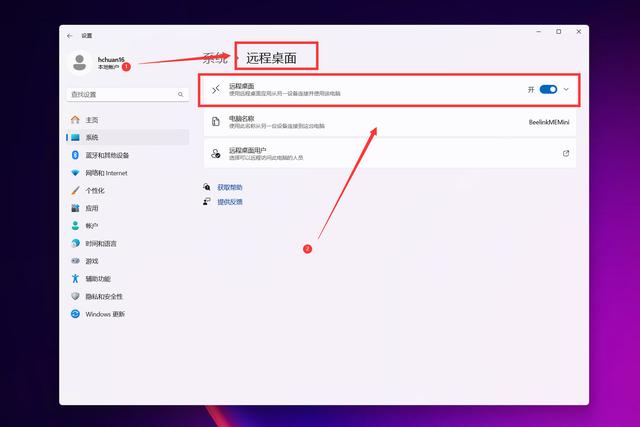Open 辅助功能 settings
Screen dimensions: 640x427
[127, 278]
